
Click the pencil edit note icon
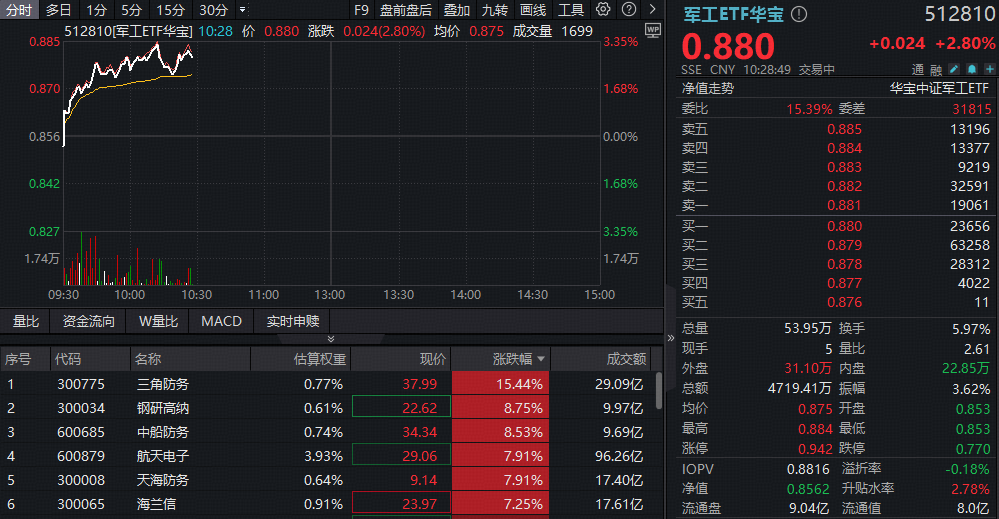pos(954,70)
